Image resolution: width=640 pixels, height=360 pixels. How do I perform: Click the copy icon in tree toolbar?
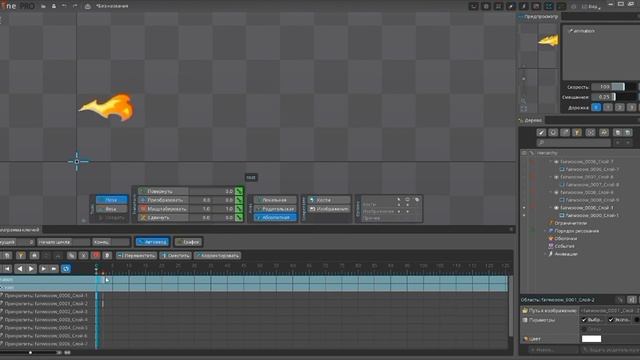(618, 132)
